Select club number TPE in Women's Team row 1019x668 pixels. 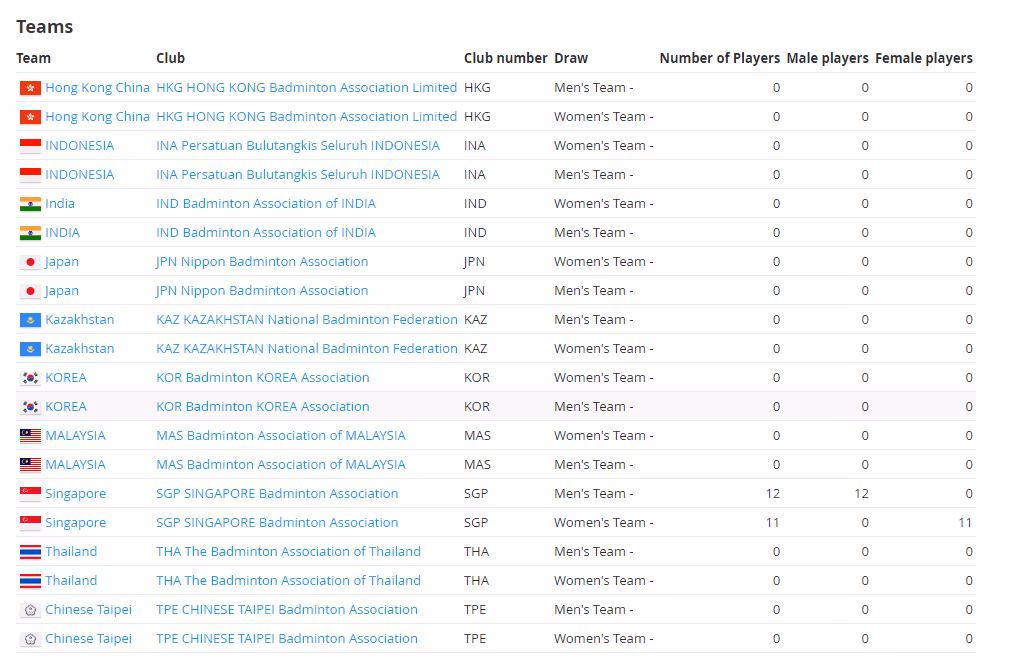tap(475, 639)
